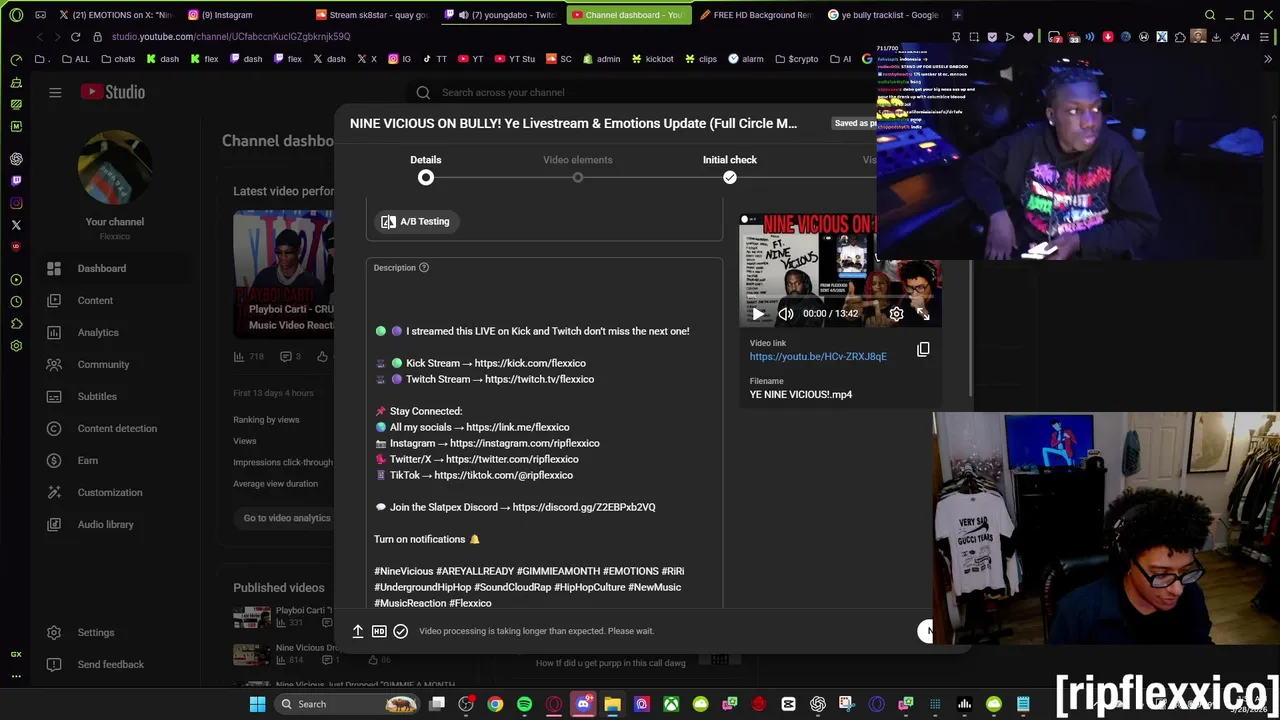
Task: Click the upload status arrow icon
Action: [357, 631]
